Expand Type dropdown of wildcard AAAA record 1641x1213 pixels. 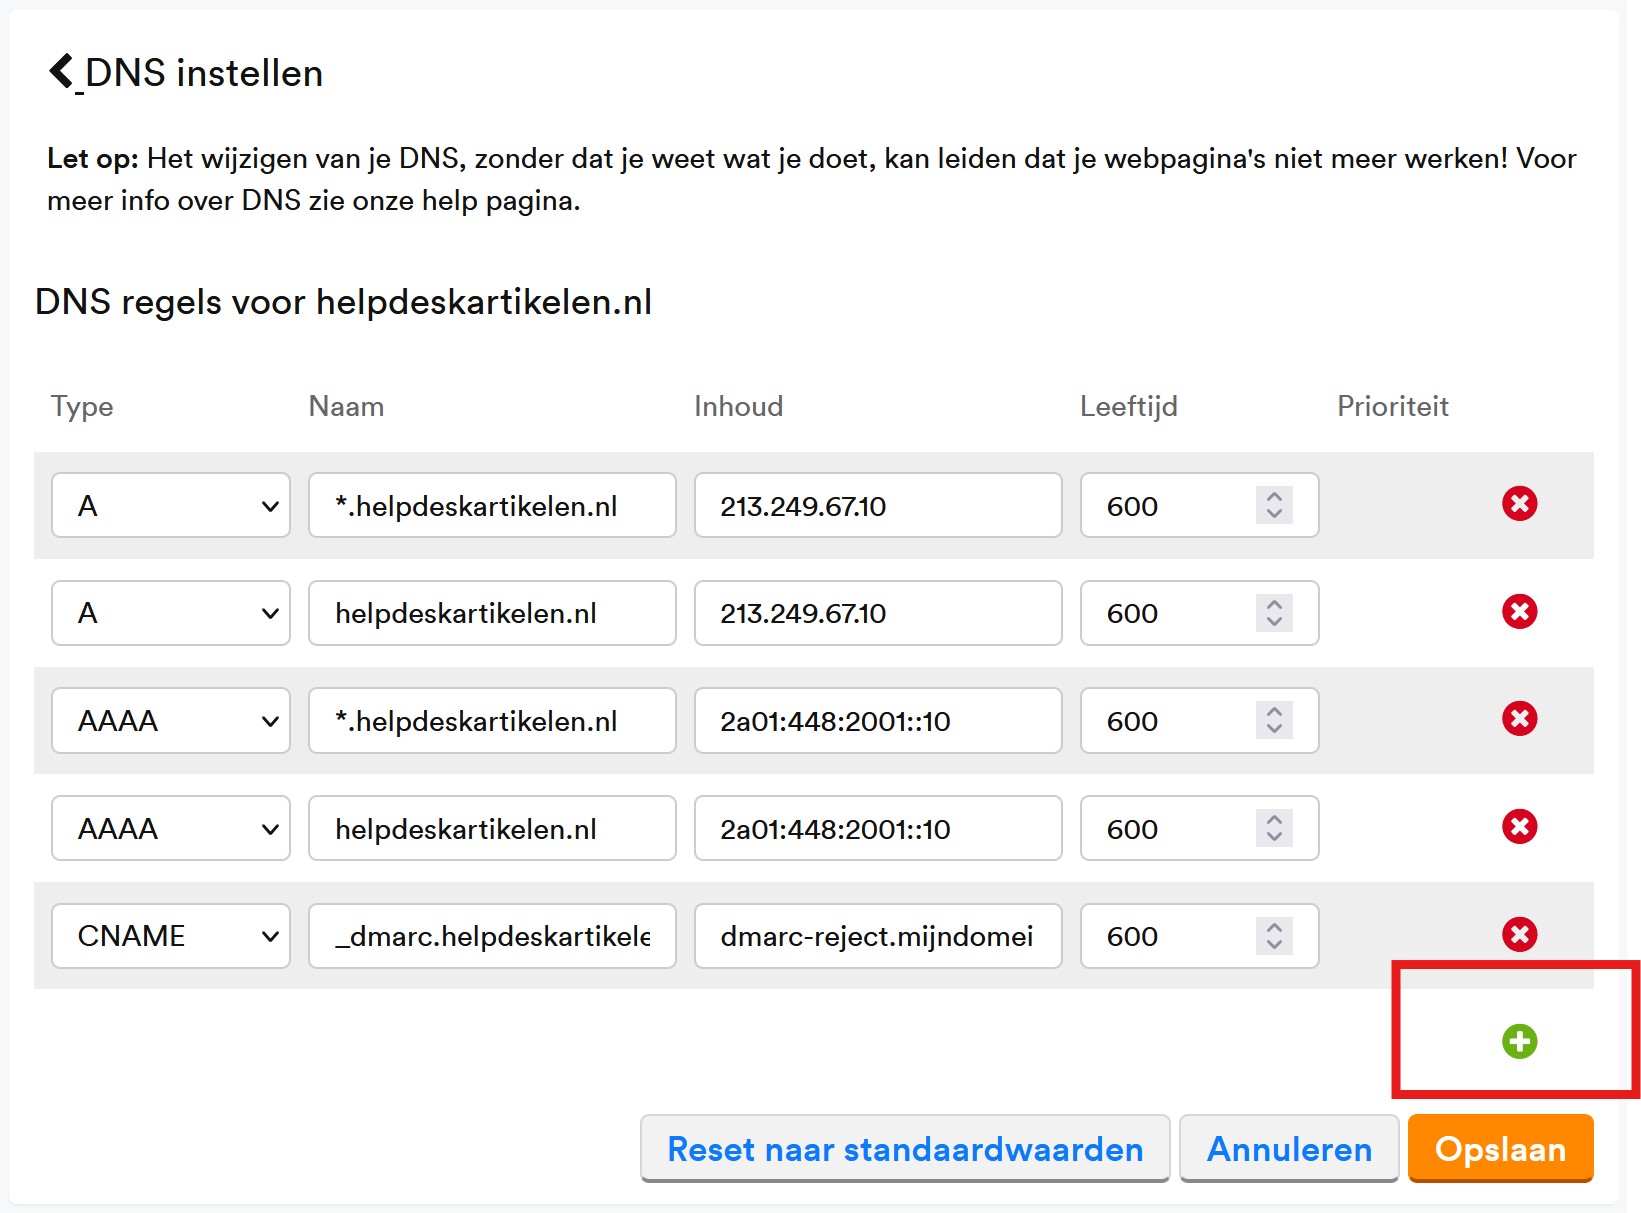pos(171,721)
